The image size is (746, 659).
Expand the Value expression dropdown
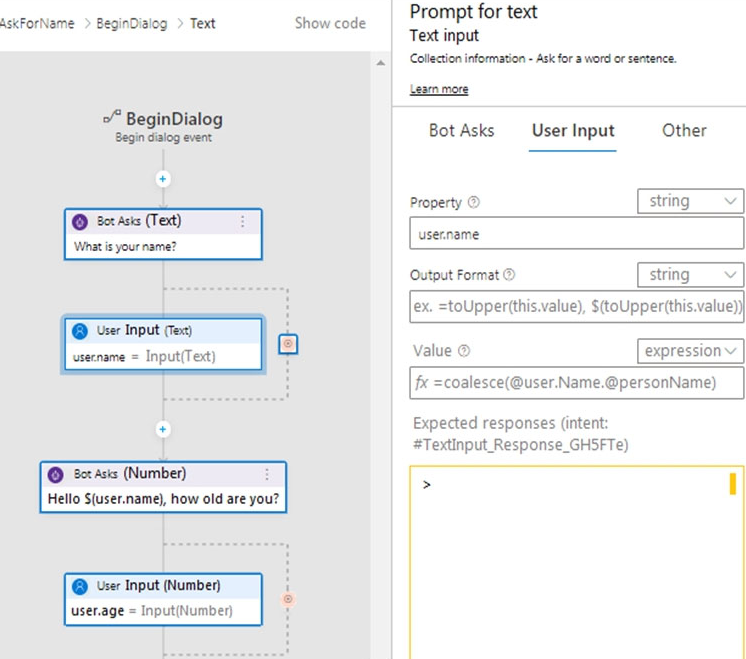[690, 351]
